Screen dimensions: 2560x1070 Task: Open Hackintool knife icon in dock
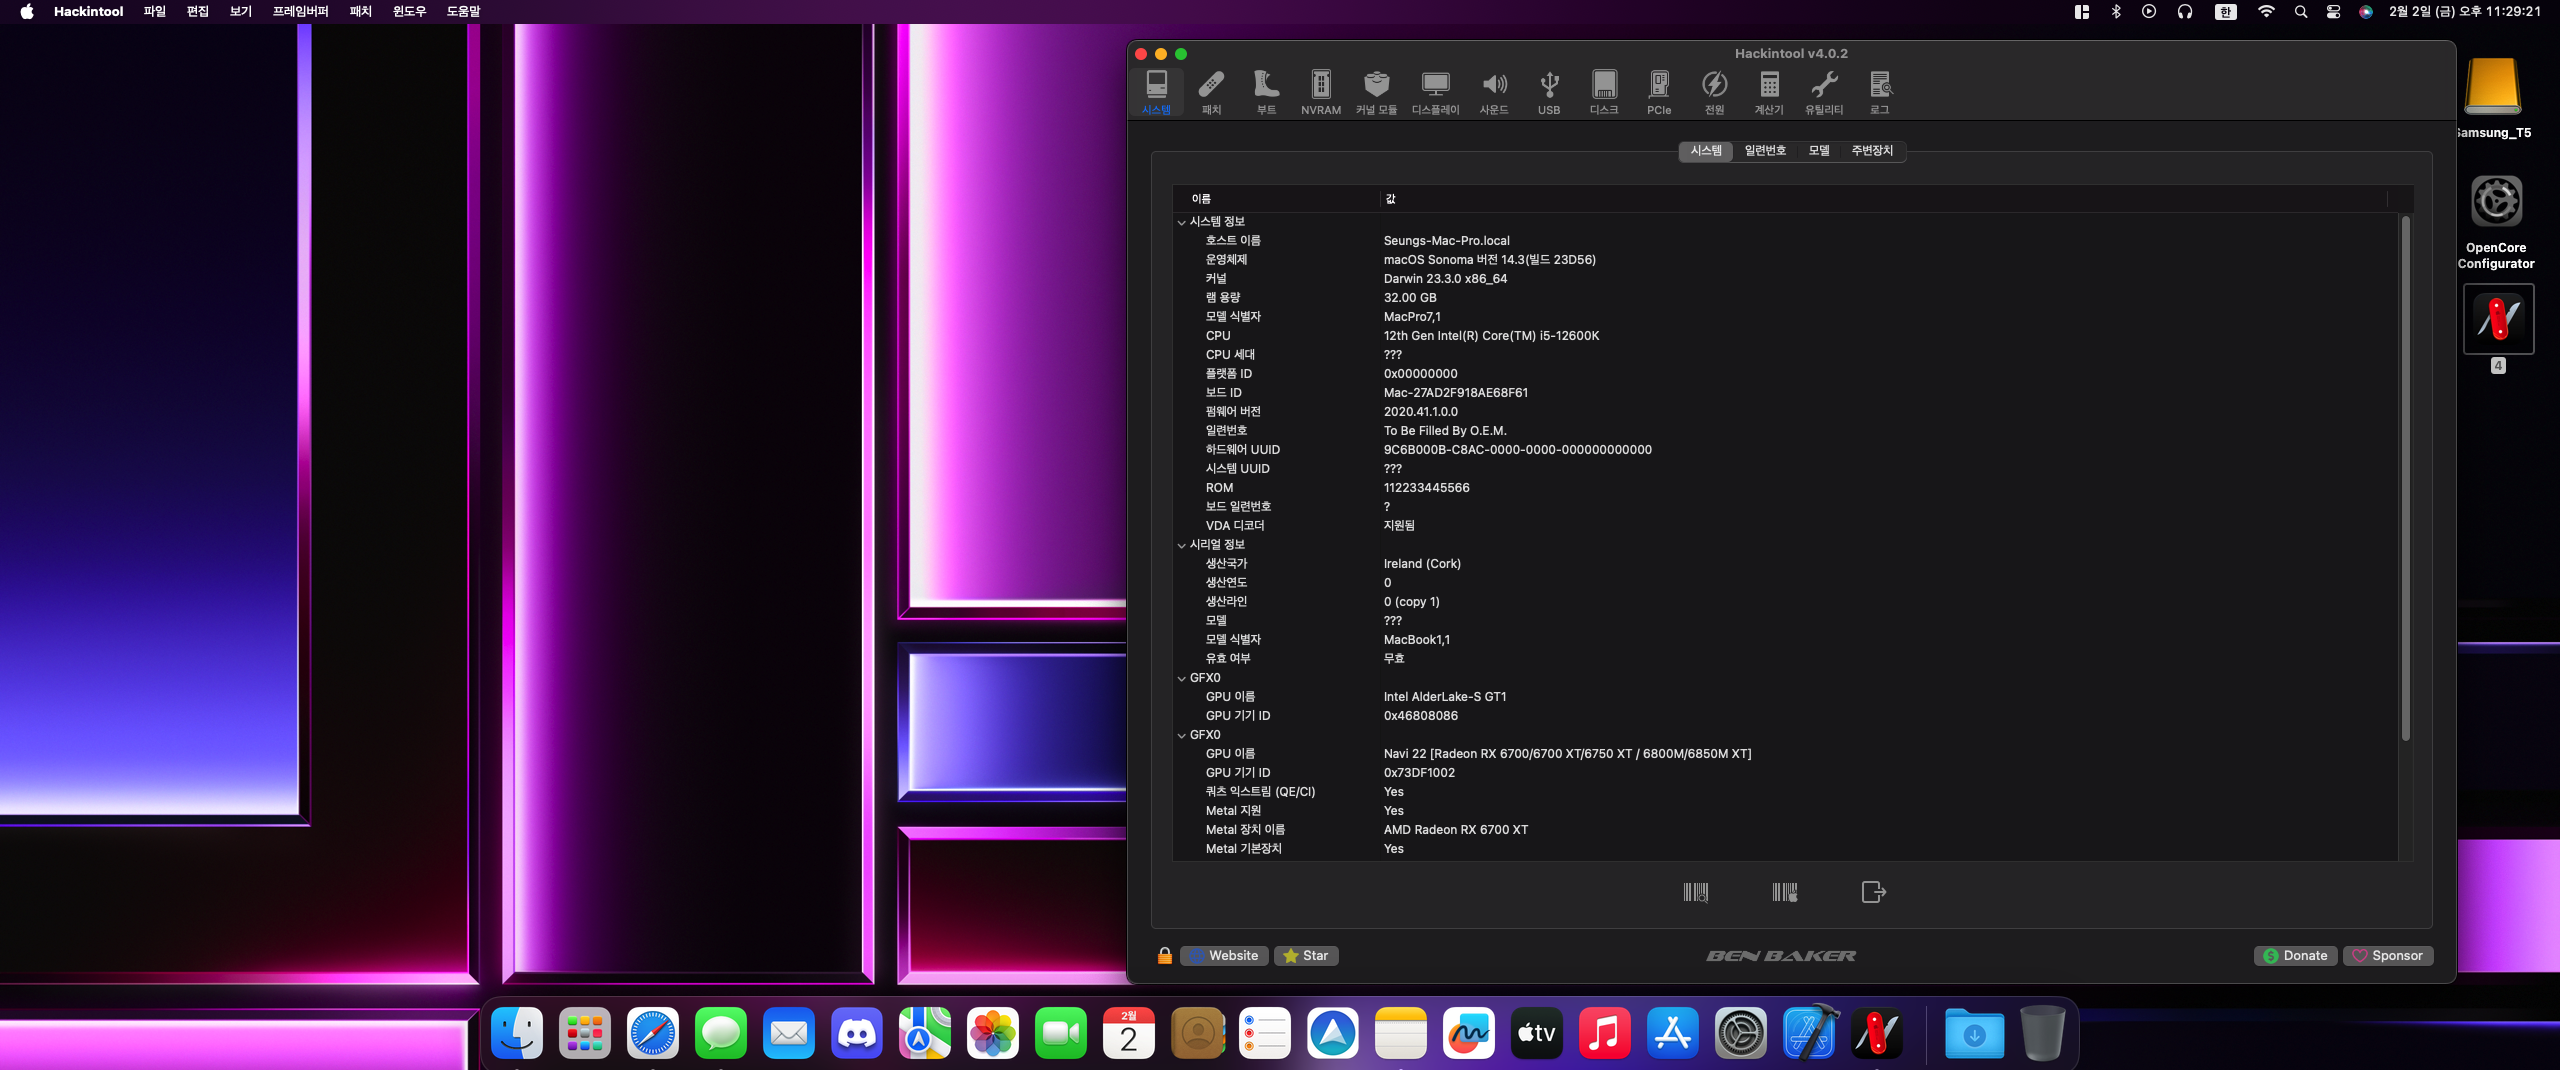(1876, 1033)
